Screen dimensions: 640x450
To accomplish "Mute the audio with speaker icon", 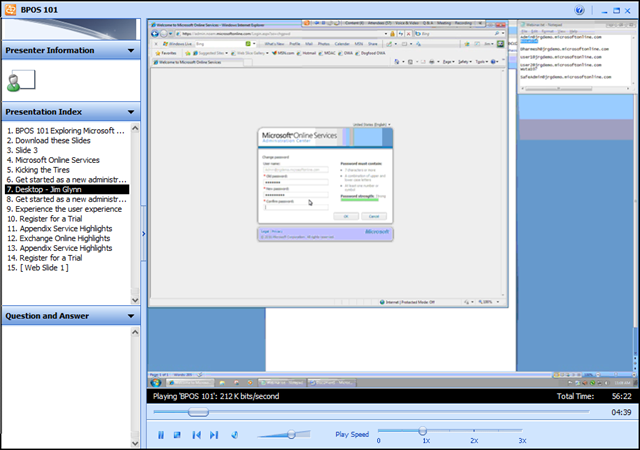I will 235,435.
